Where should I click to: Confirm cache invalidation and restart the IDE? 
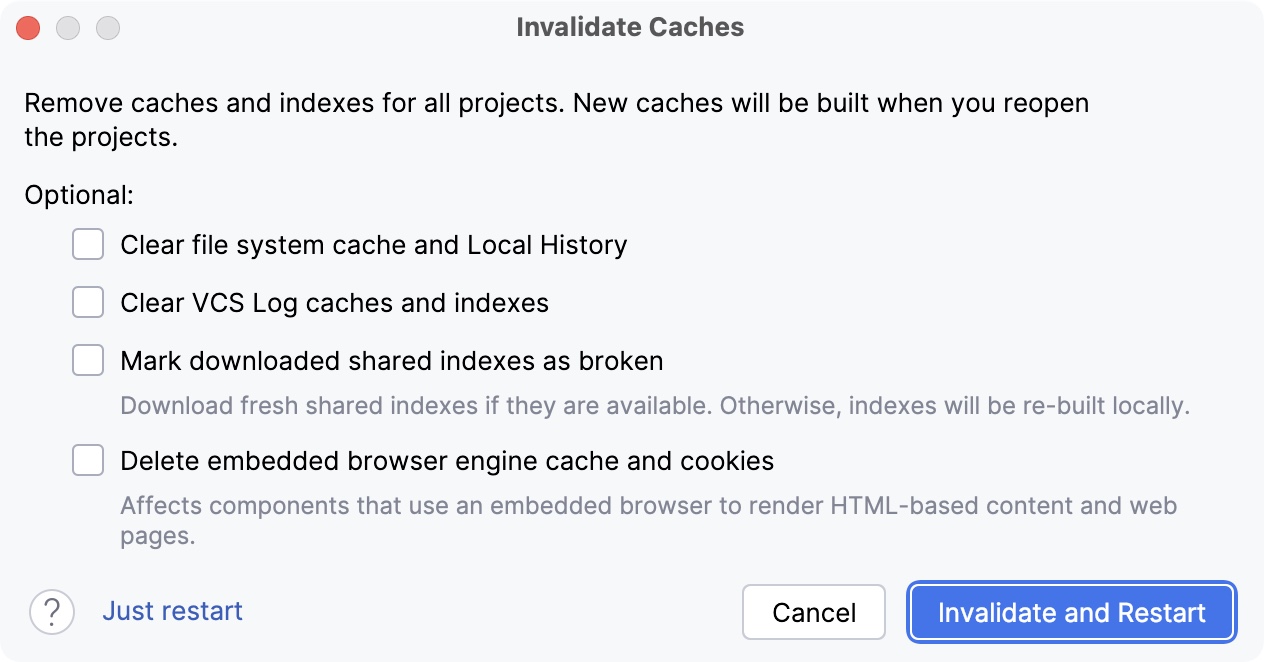tap(1071, 611)
